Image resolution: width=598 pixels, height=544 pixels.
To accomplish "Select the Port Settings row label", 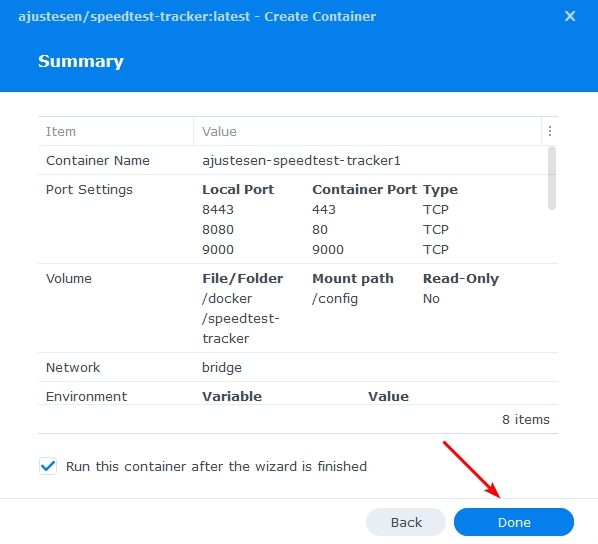I will pyautogui.click(x=89, y=190).
